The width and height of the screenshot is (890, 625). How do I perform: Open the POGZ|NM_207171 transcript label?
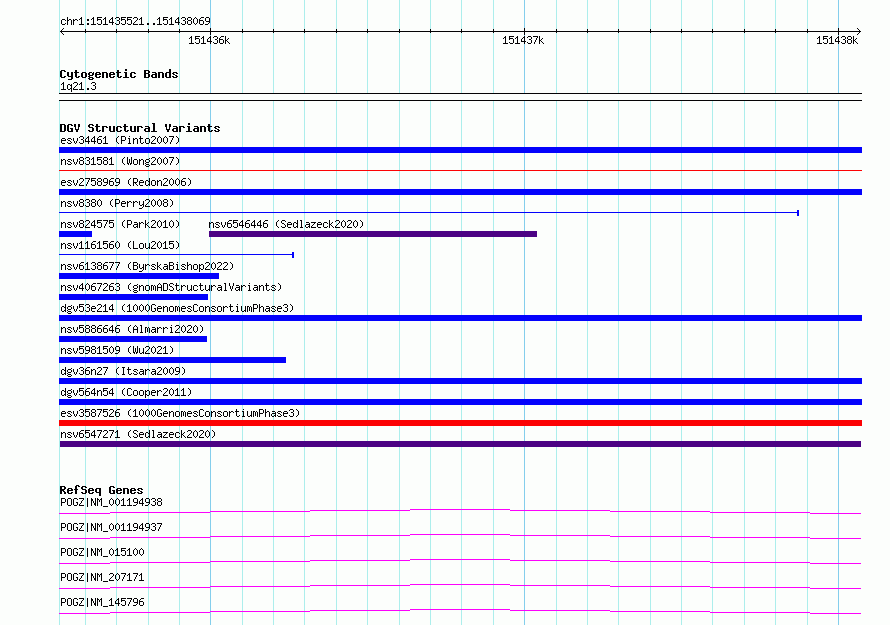pos(102,577)
